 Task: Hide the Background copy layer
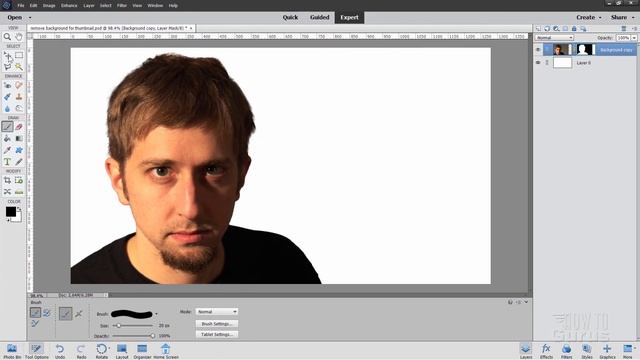click(538, 50)
